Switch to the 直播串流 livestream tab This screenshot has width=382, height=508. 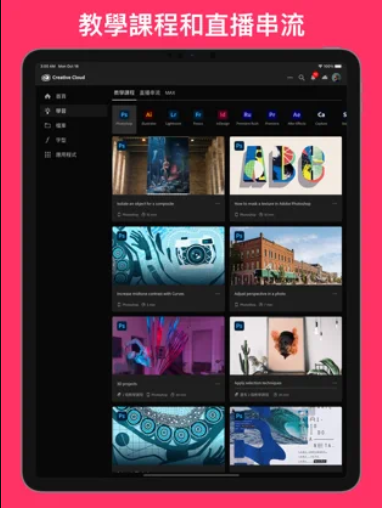click(150, 93)
